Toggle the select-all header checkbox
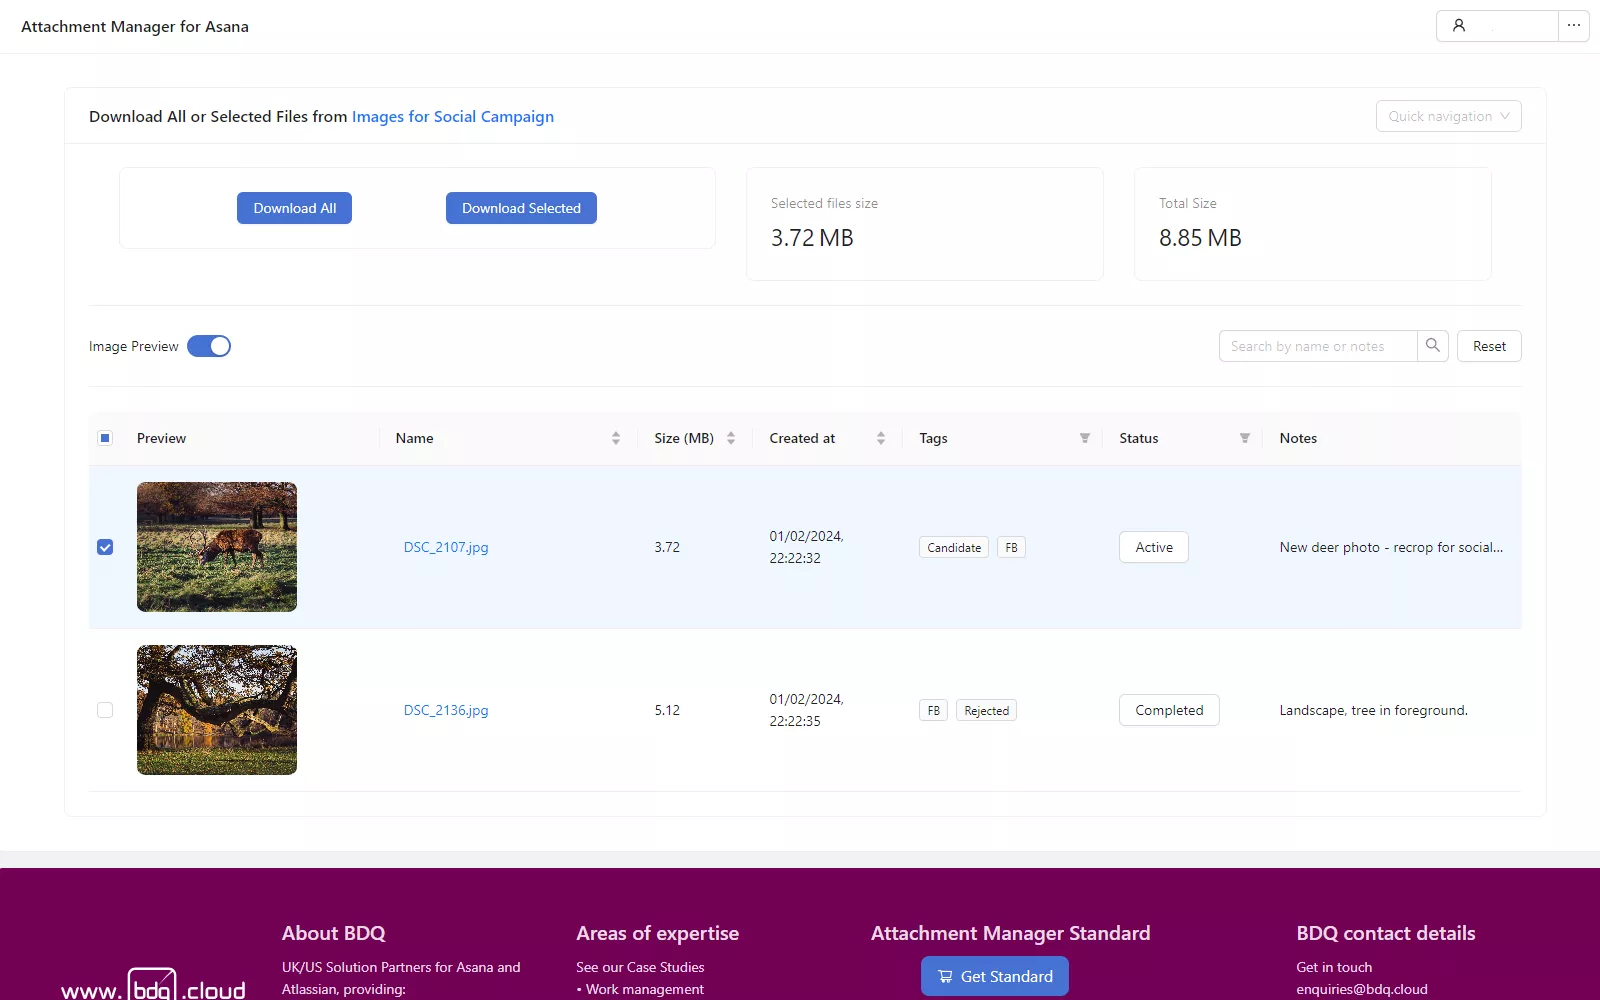 coord(105,438)
